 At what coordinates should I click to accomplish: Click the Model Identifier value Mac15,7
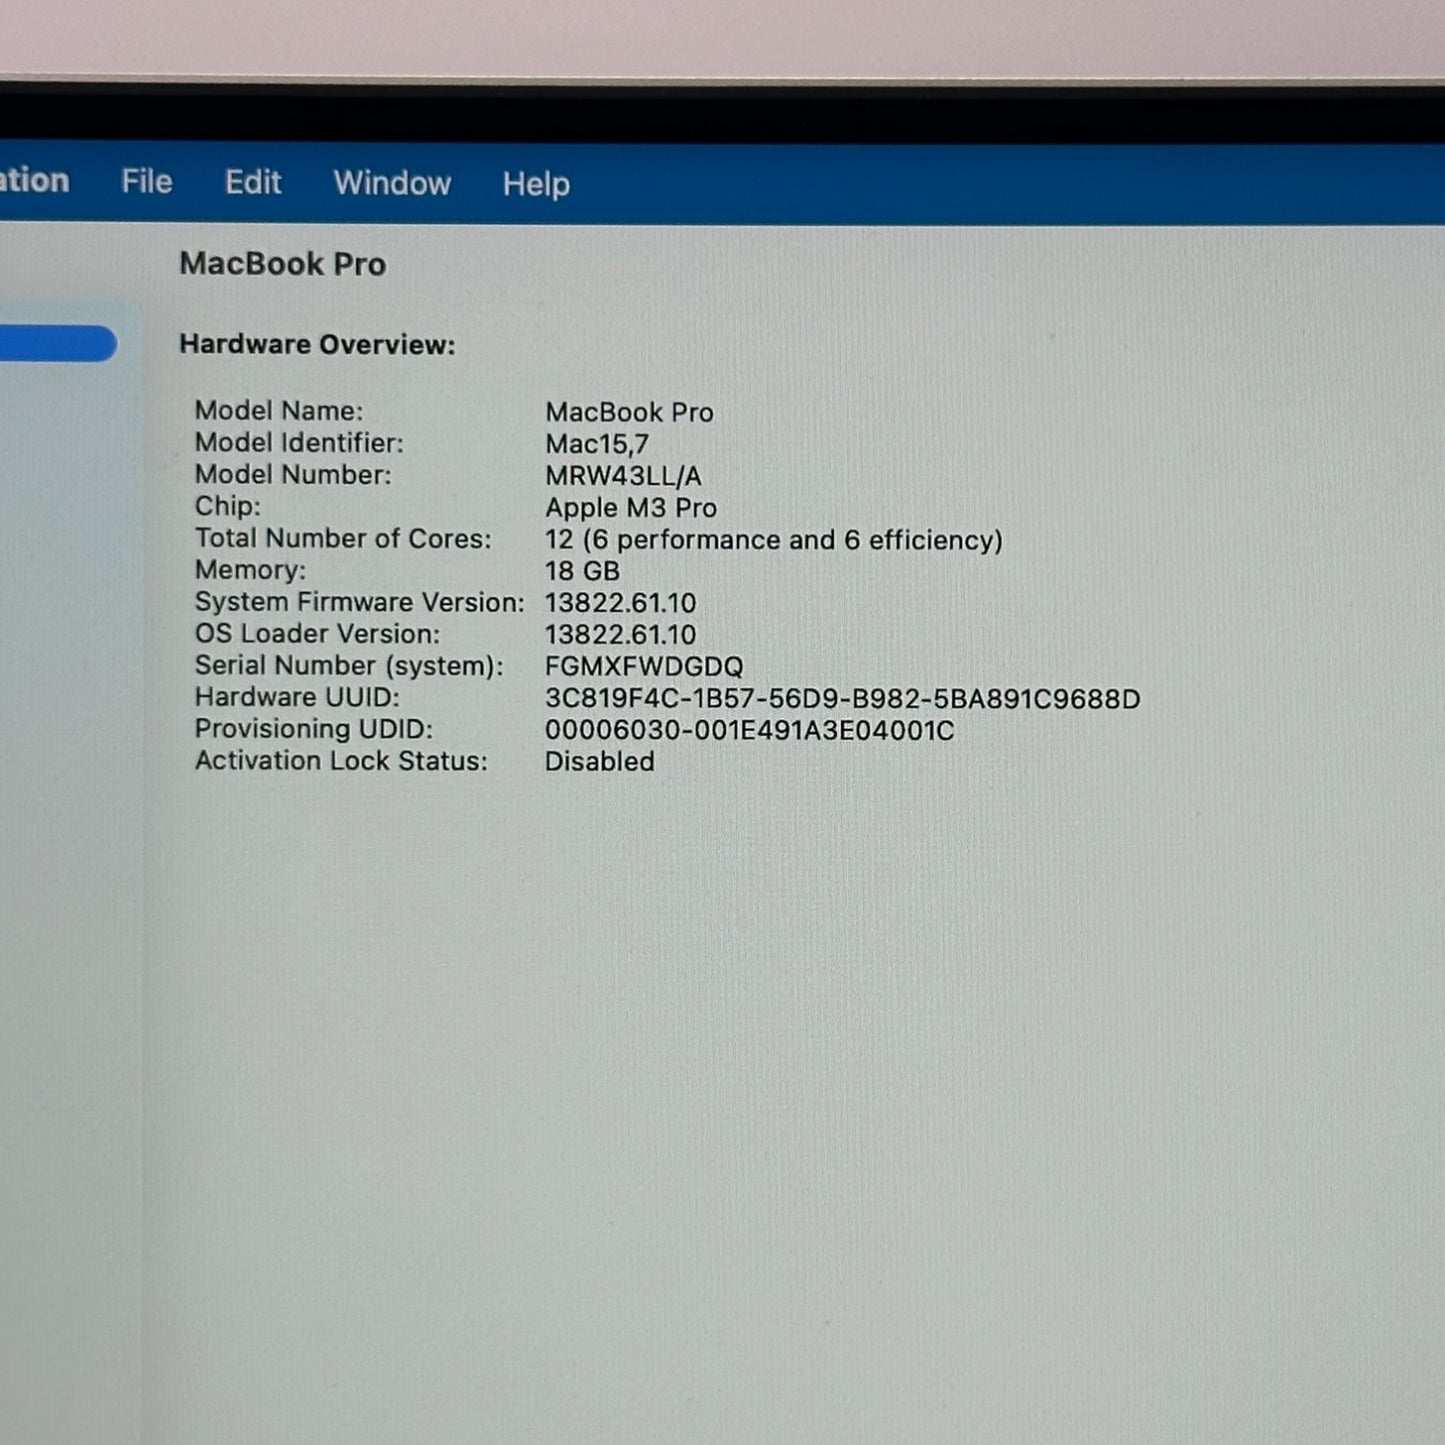click(597, 444)
